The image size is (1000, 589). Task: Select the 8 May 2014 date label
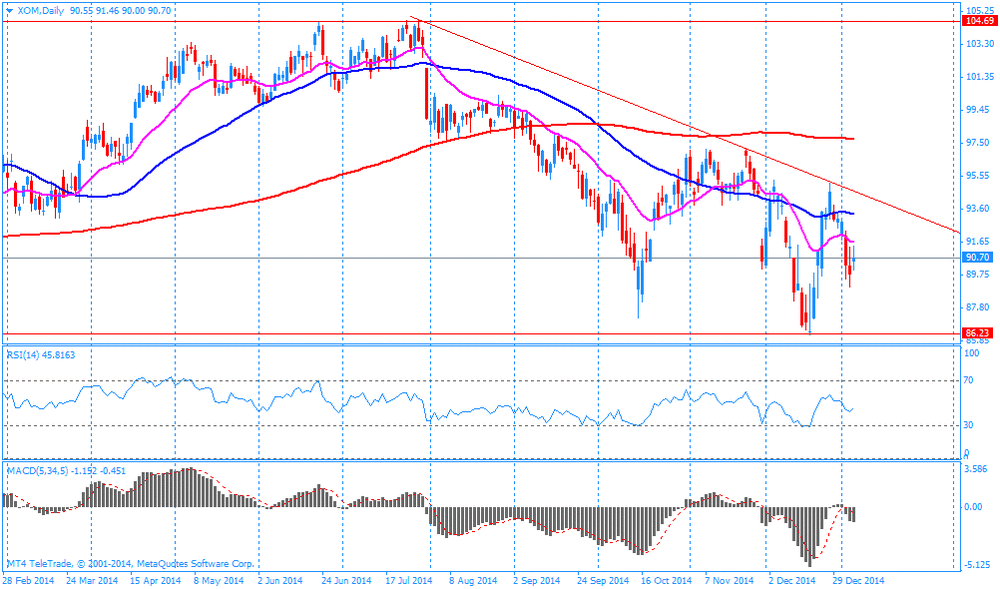pos(219,580)
